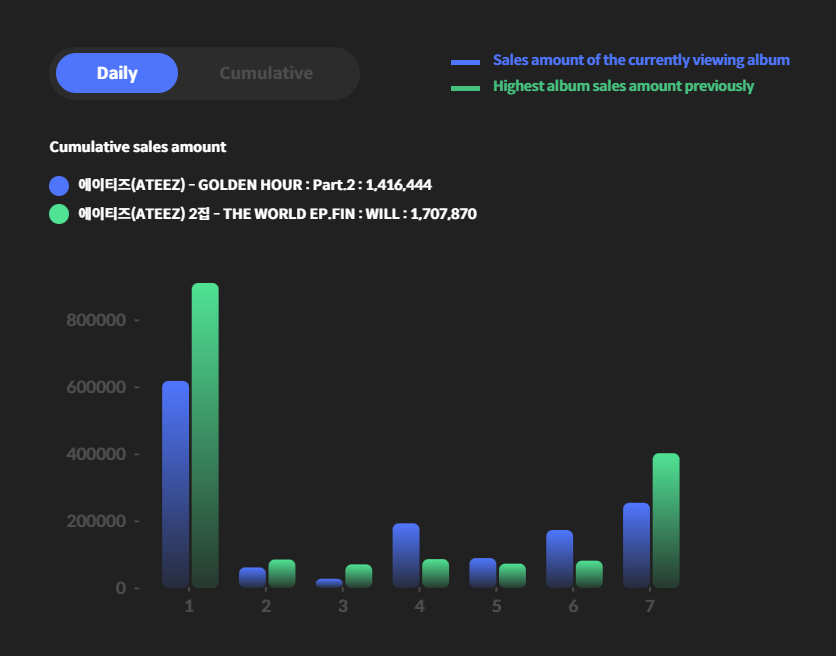Click the blue bar for day 5

click(x=483, y=573)
